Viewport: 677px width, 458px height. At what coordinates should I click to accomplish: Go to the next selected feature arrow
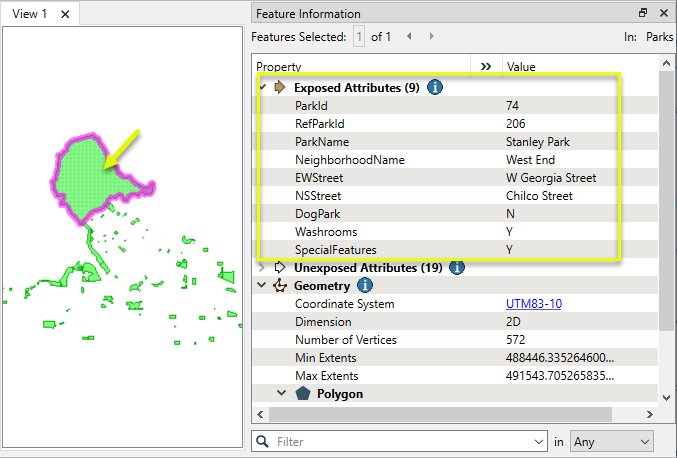[x=432, y=36]
